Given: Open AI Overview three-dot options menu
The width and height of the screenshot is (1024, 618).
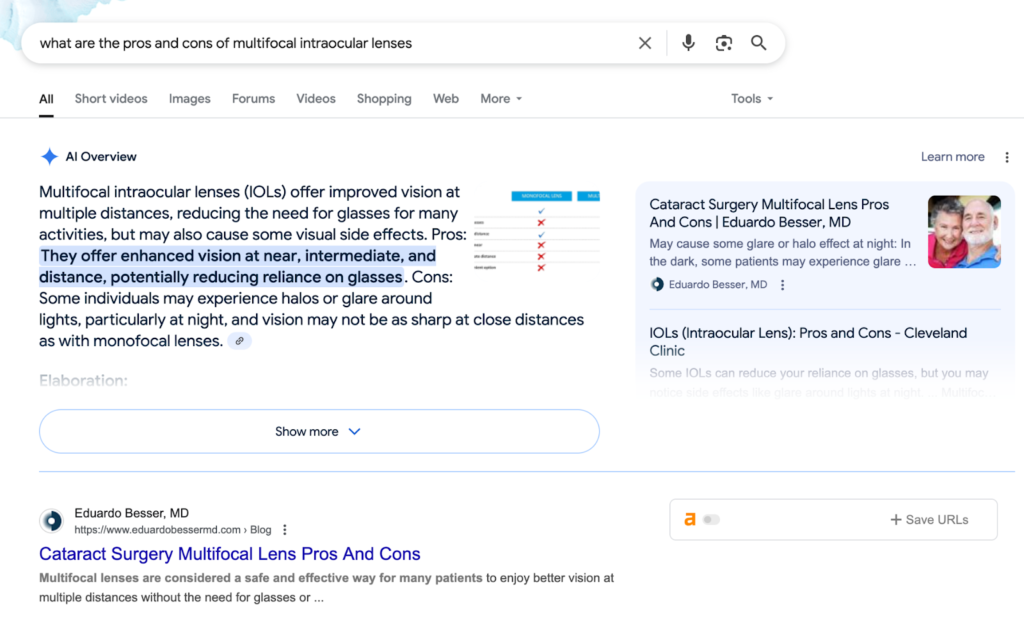Looking at the screenshot, I should [x=1007, y=157].
